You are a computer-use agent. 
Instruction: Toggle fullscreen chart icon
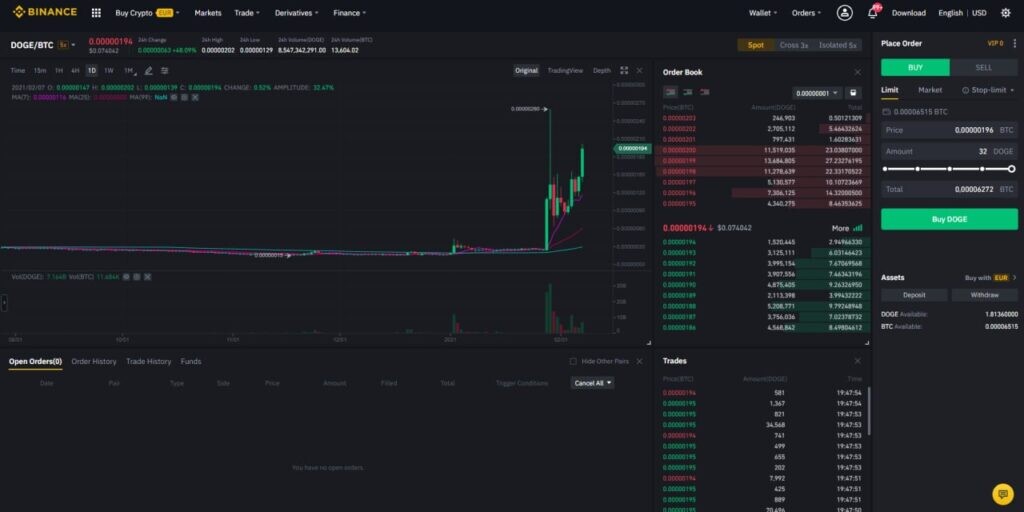pyautogui.click(x=624, y=71)
